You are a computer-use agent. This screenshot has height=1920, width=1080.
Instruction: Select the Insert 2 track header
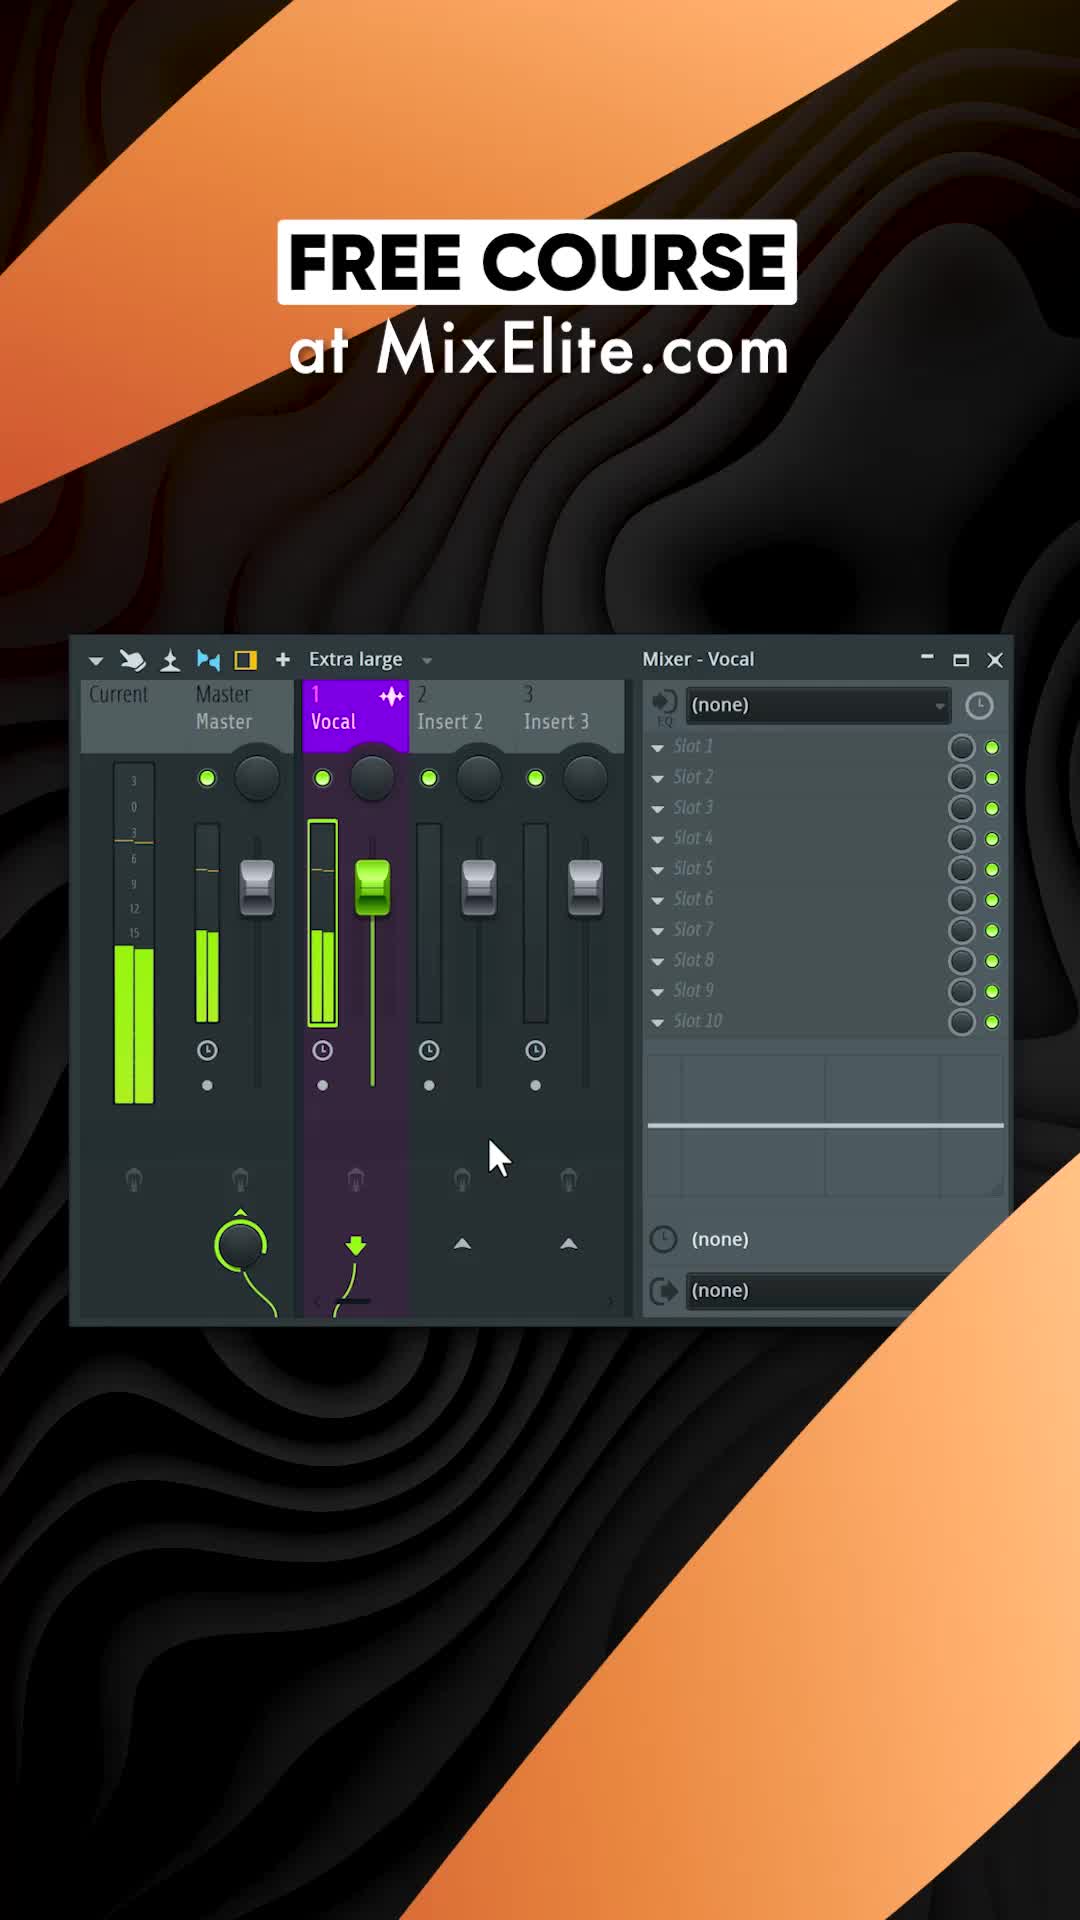click(461, 715)
